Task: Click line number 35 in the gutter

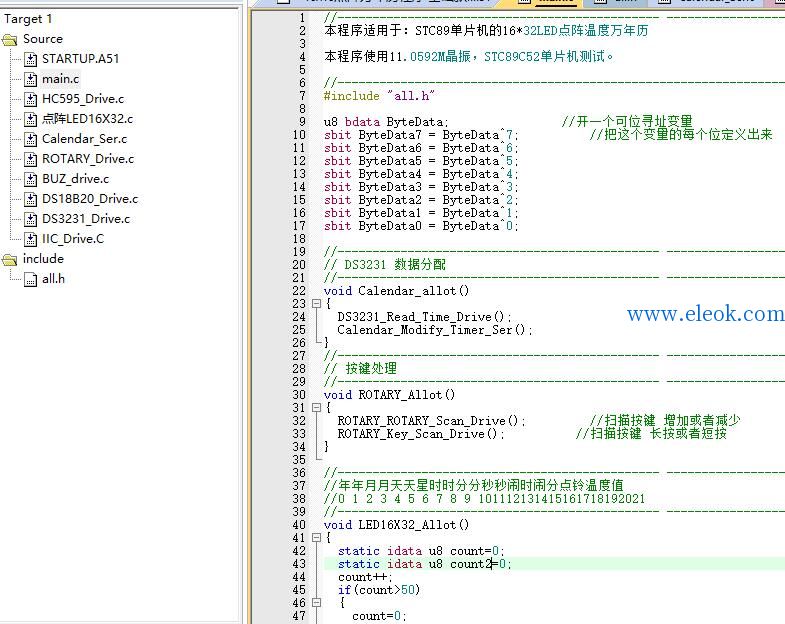Action: pos(299,460)
